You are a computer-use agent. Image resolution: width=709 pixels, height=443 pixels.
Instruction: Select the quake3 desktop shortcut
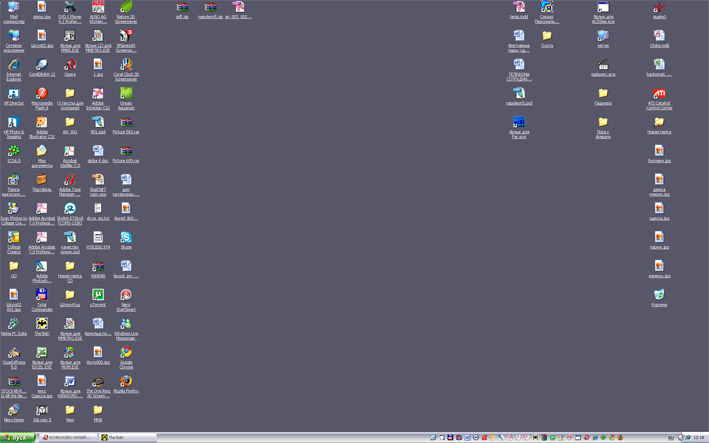(x=659, y=7)
